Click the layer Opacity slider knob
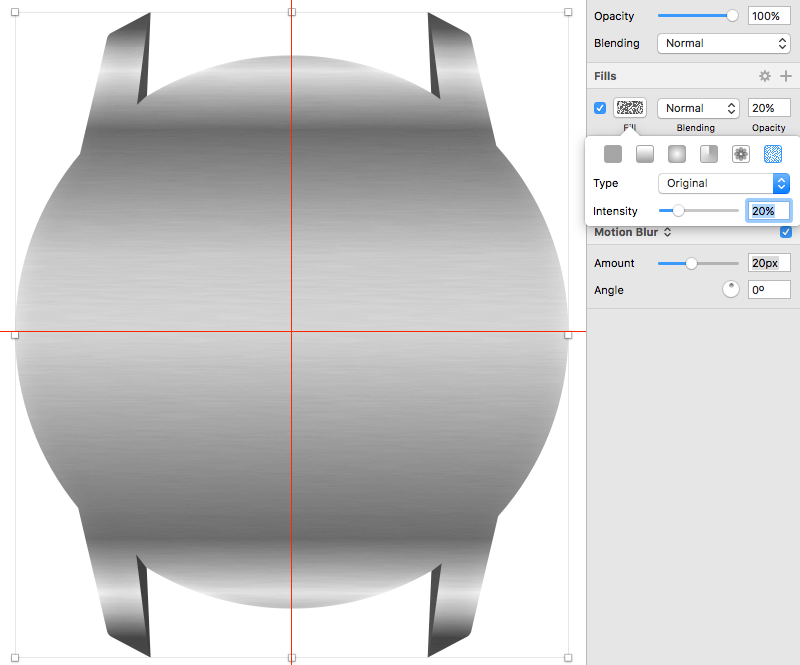The width and height of the screenshot is (800, 665). [x=732, y=16]
